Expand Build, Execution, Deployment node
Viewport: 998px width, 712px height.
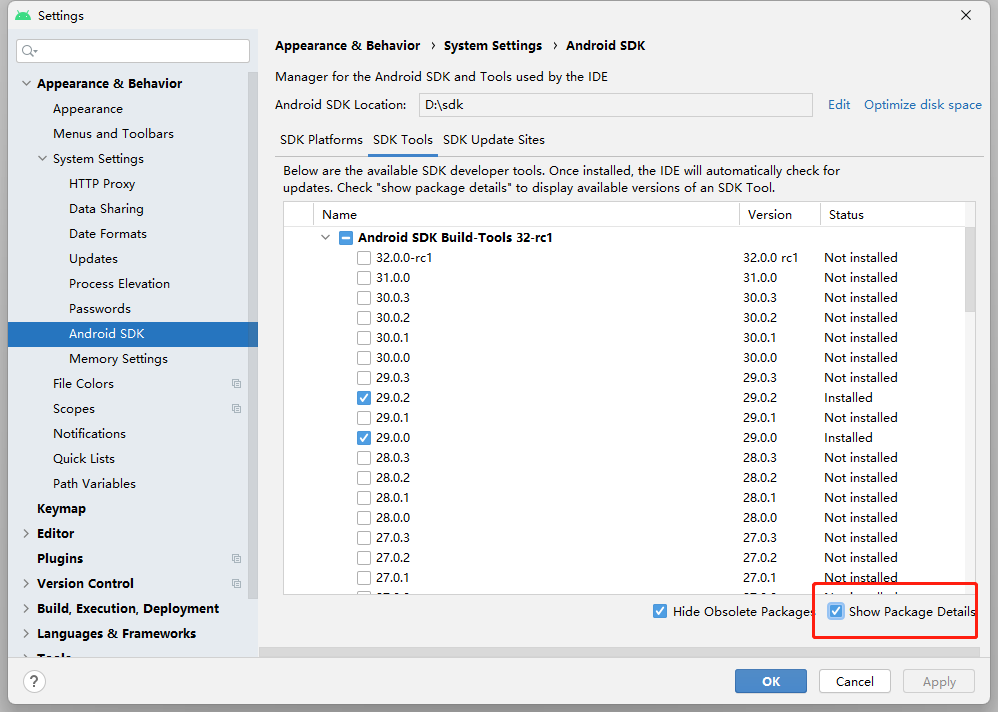tap(26, 608)
